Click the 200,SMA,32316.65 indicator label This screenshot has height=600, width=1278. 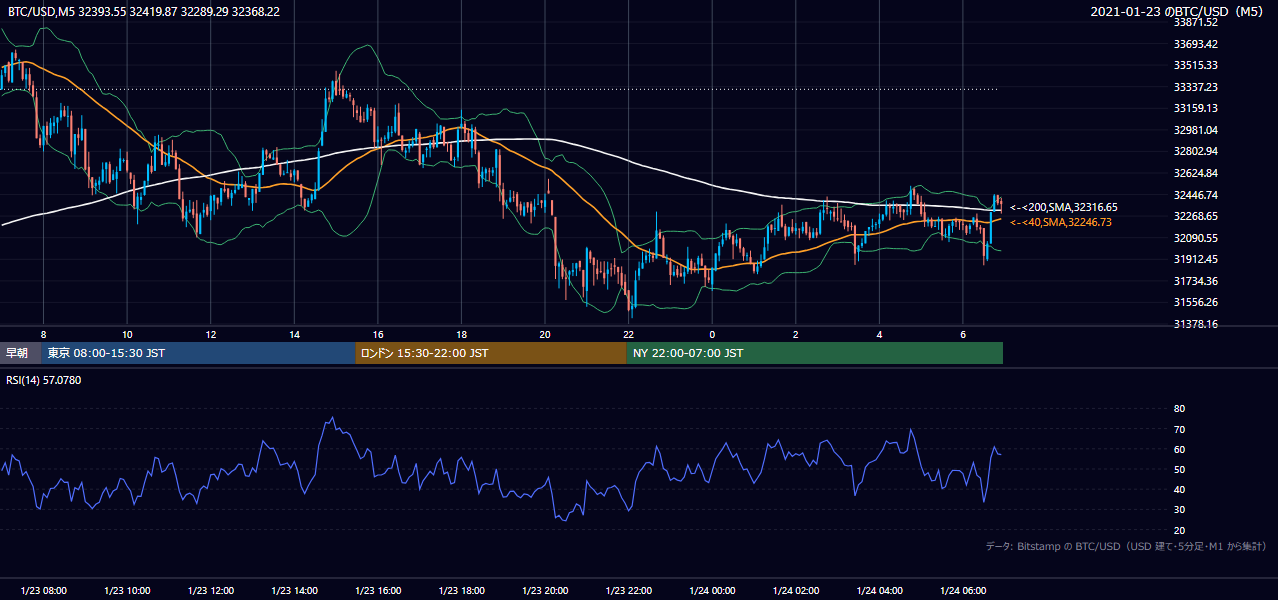point(1064,207)
